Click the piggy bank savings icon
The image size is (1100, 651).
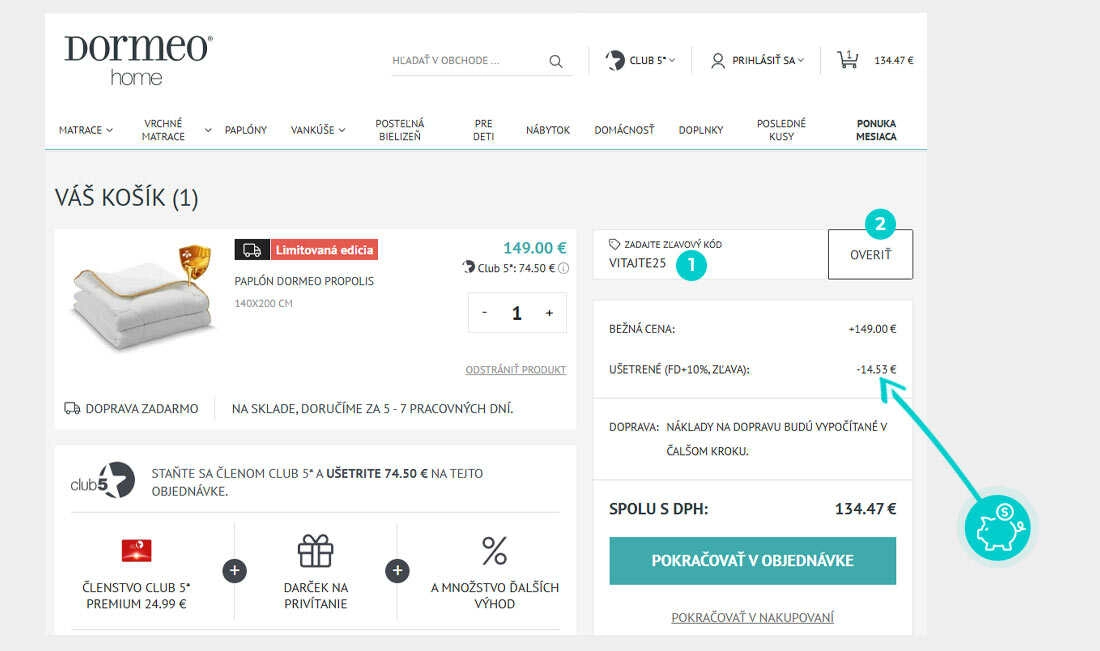998,527
